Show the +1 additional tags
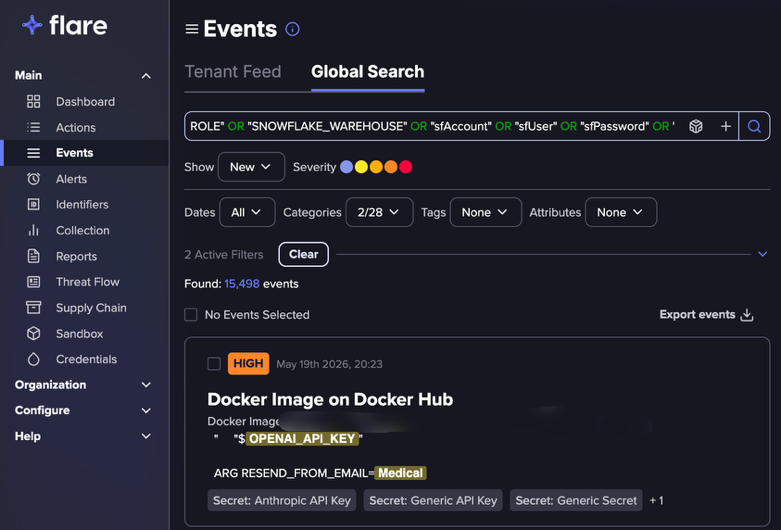The width and height of the screenshot is (781, 530). tap(656, 501)
